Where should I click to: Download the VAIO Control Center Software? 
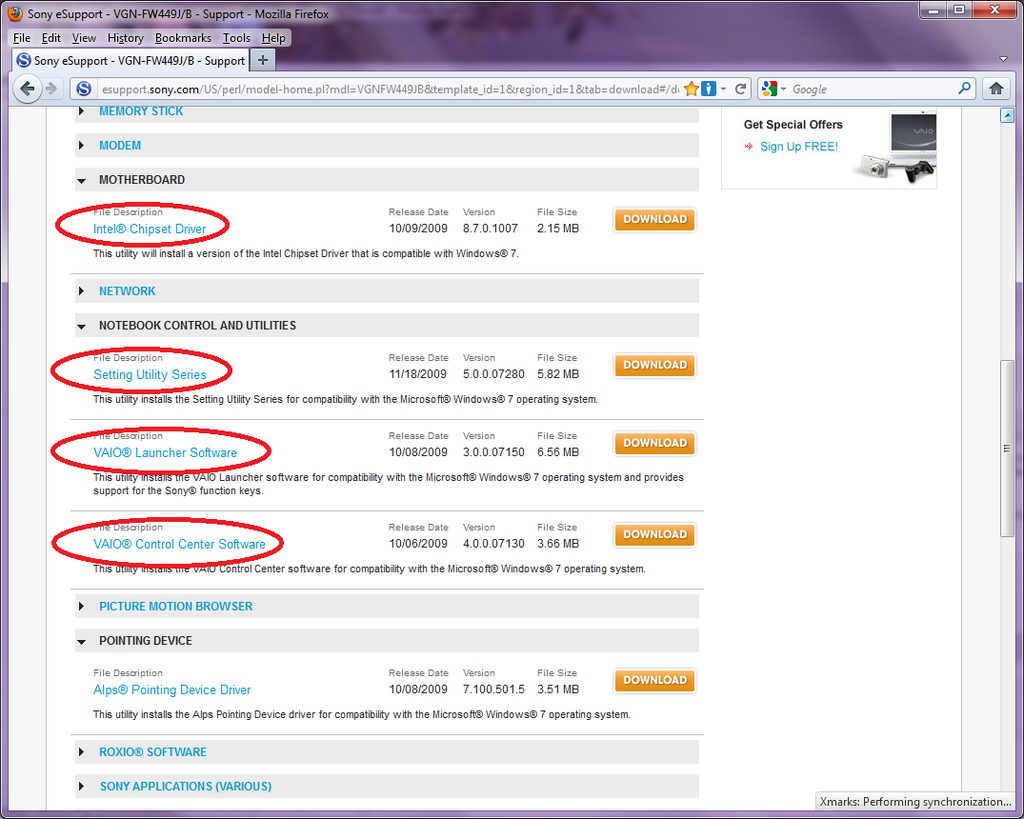point(655,535)
